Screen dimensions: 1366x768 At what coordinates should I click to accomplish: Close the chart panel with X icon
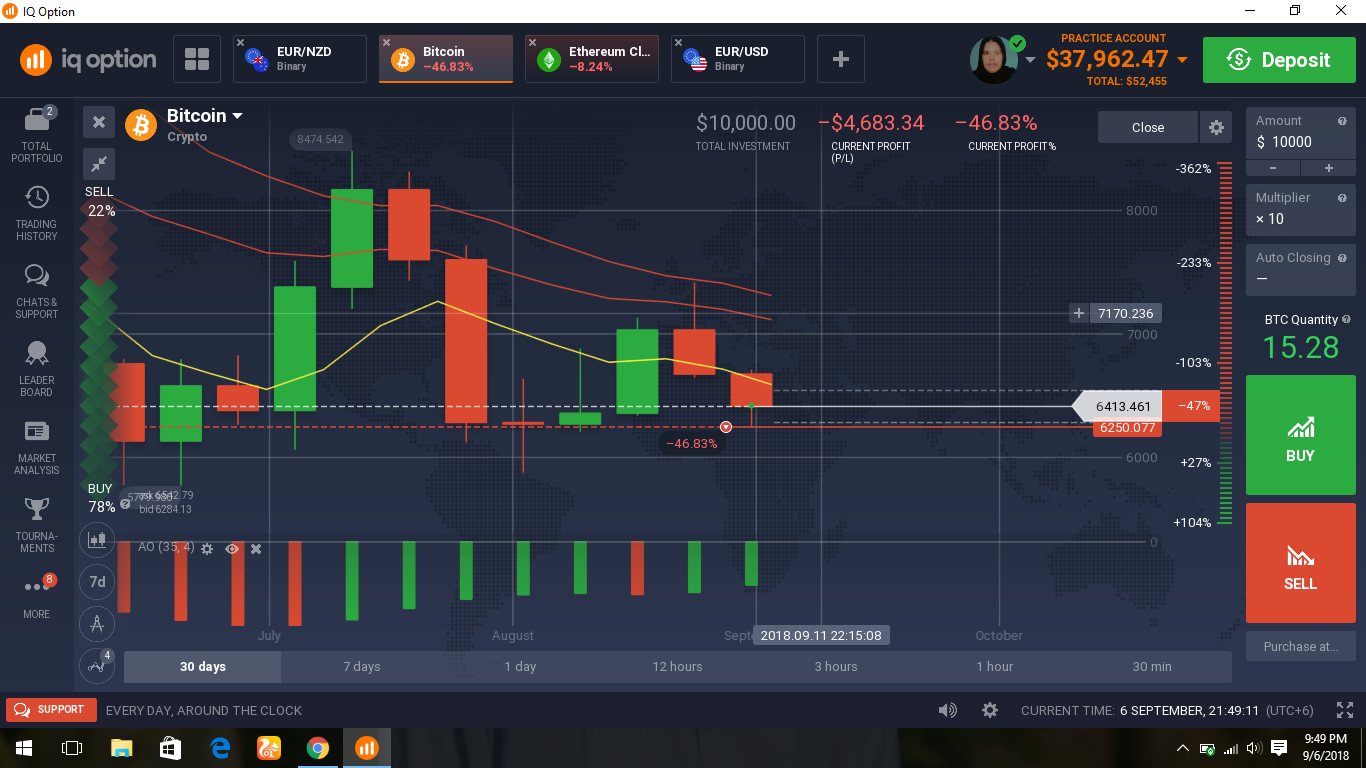click(x=99, y=122)
